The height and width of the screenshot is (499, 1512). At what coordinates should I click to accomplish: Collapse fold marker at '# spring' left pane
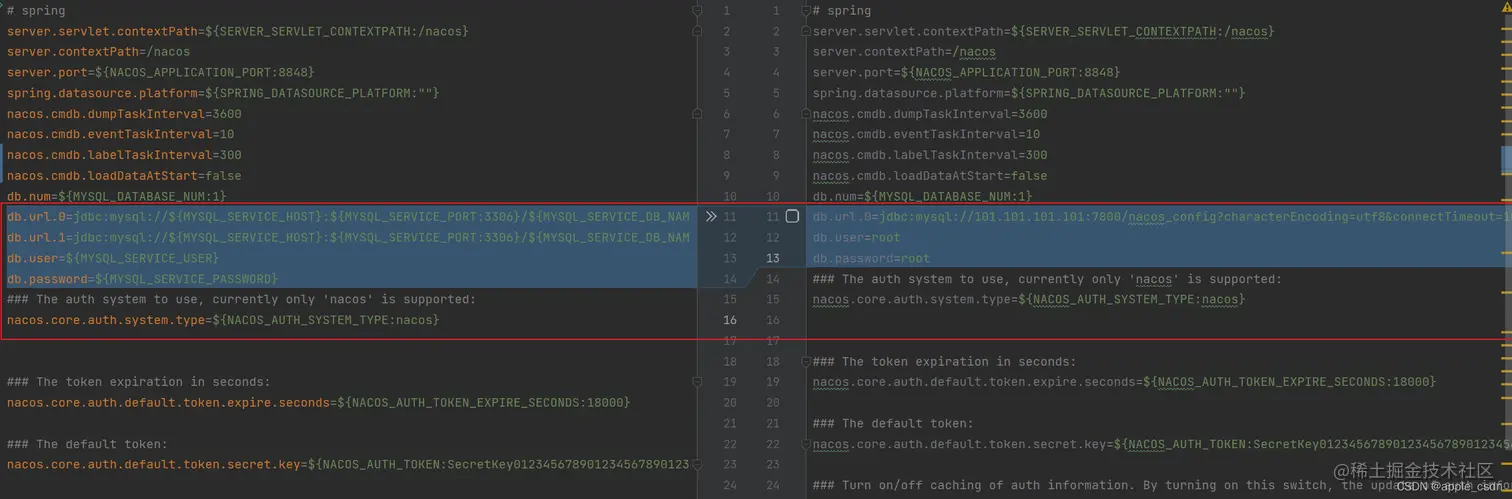coord(697,10)
